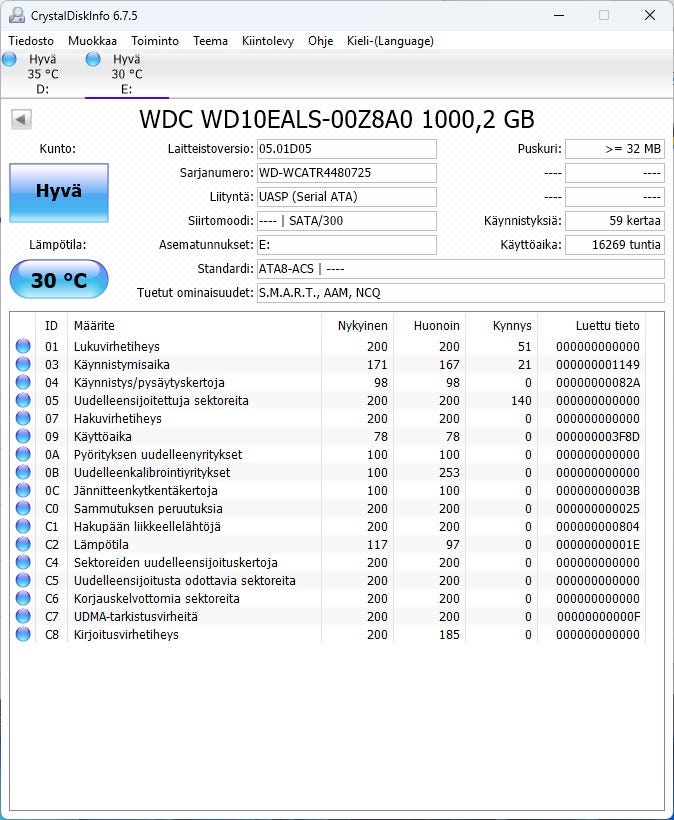Select the Lukuvirhetiheys attribute name

(117, 347)
